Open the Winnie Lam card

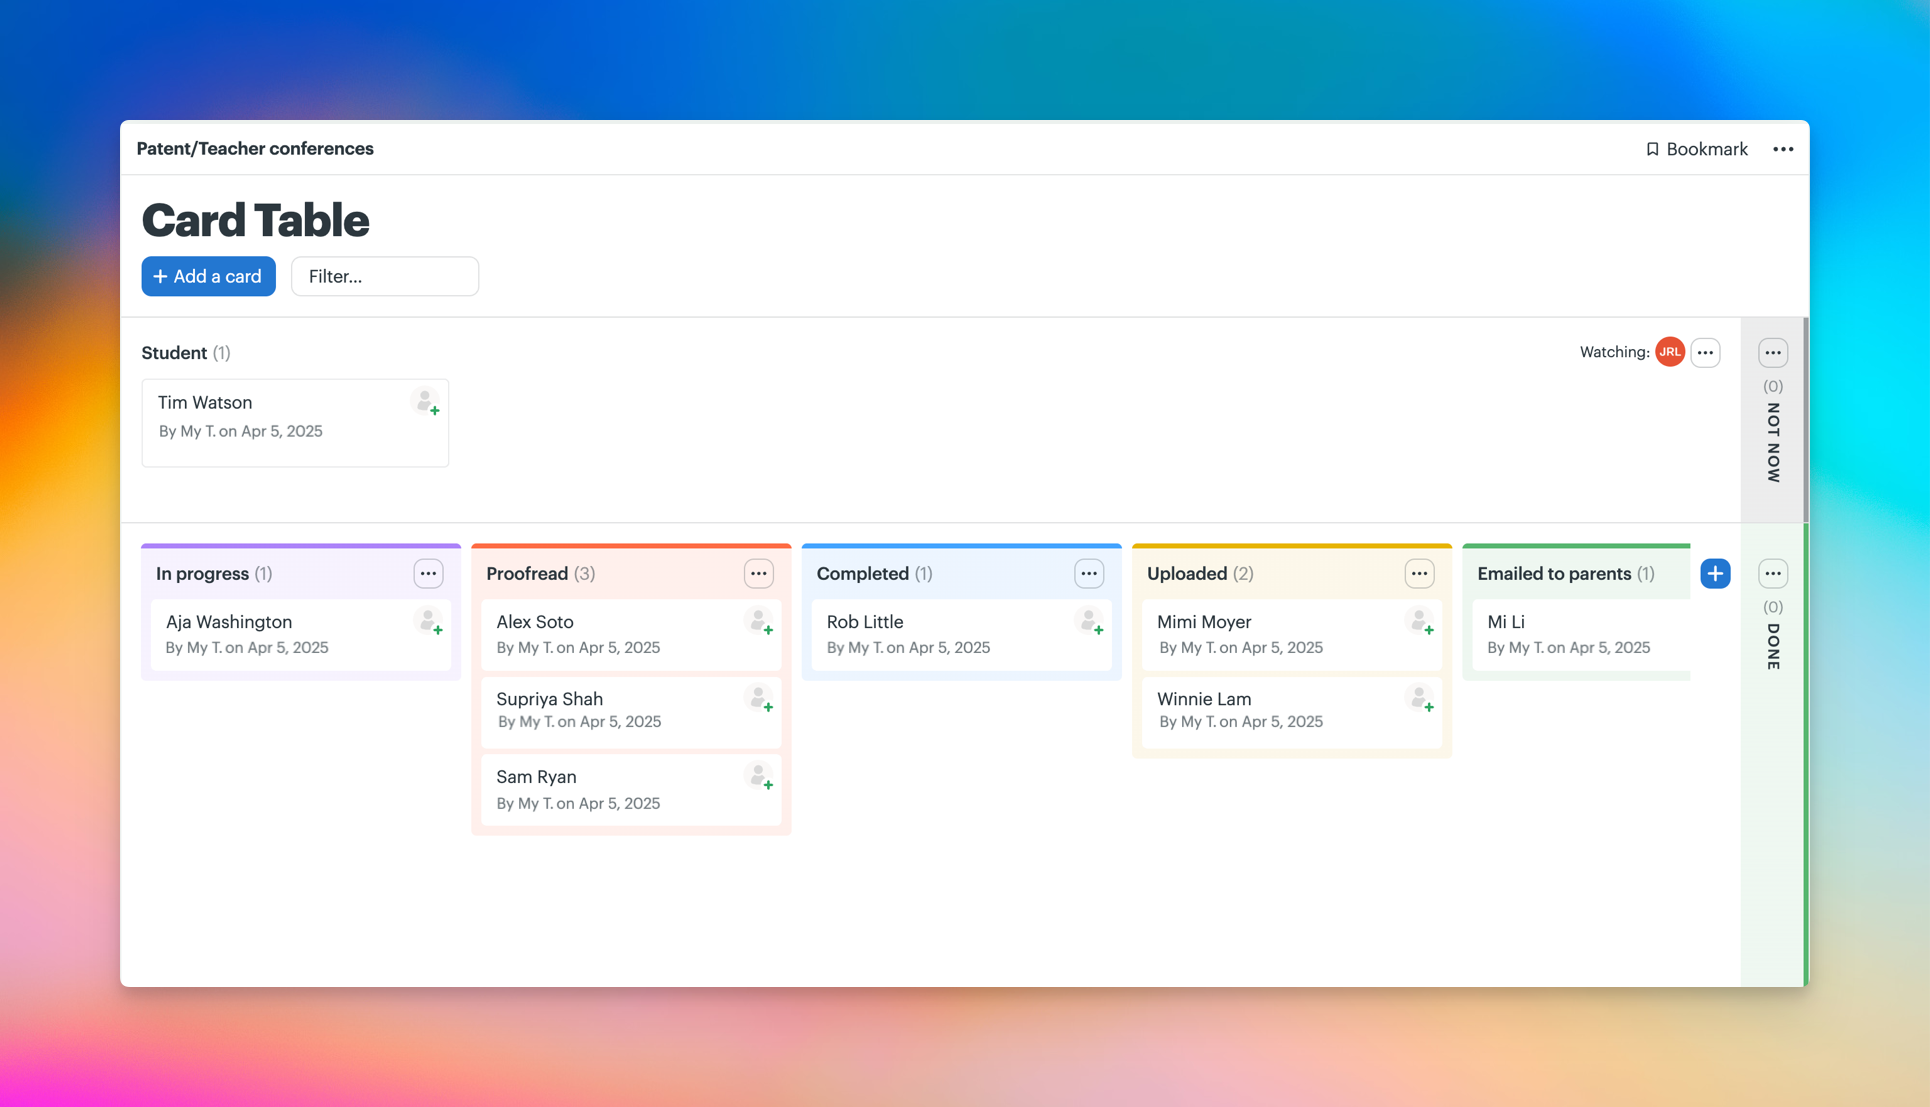click(x=1291, y=711)
